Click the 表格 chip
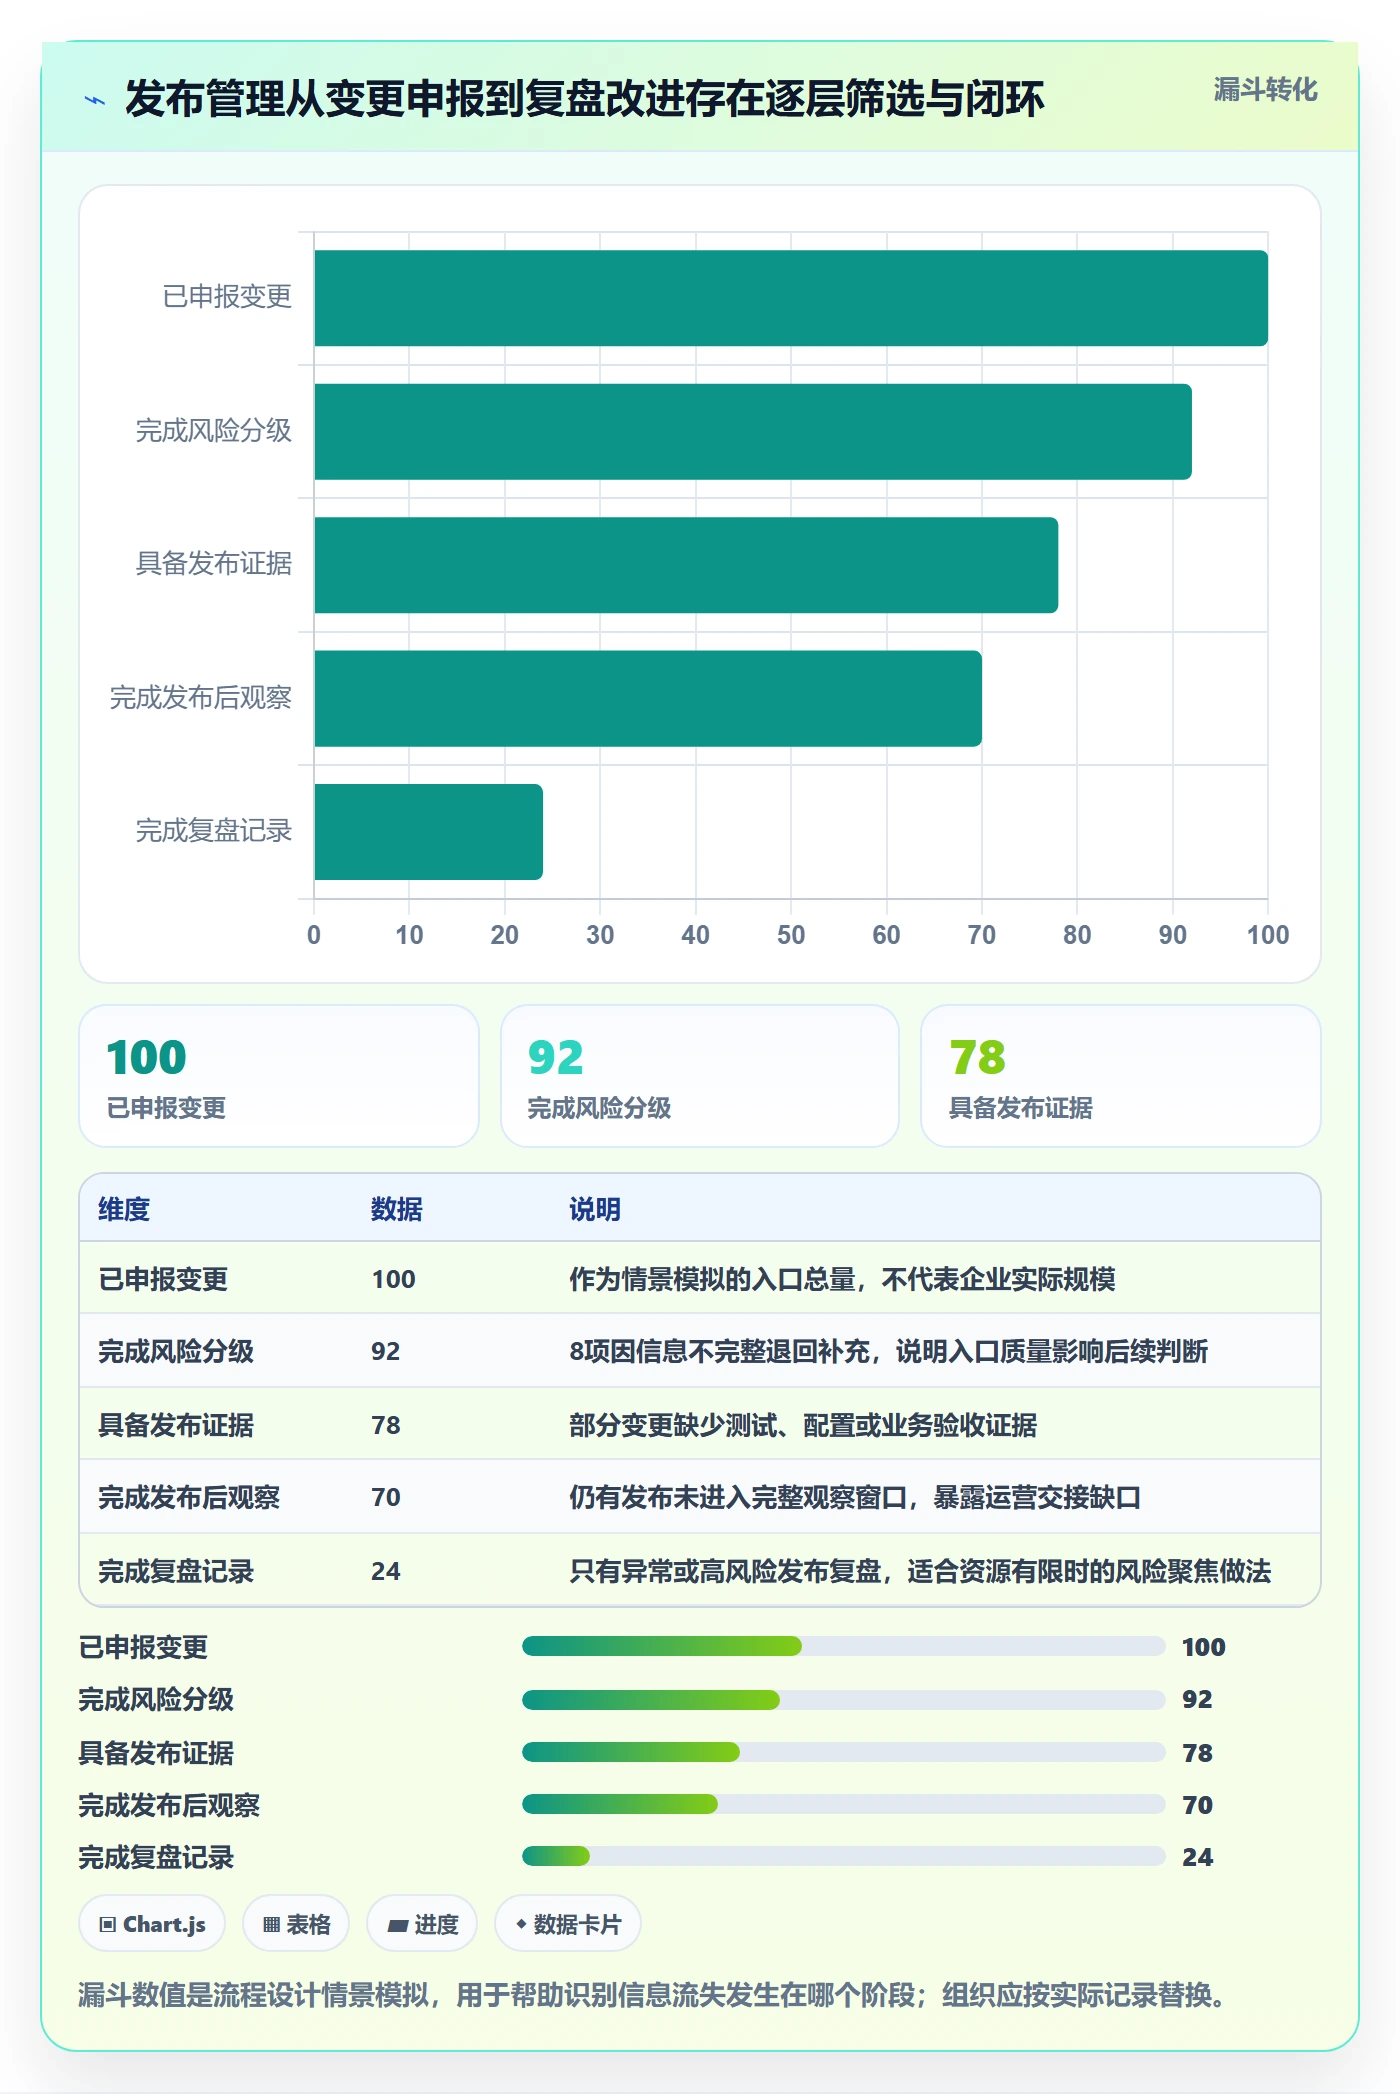Image resolution: width=1400 pixels, height=2094 pixels. pyautogui.click(x=296, y=1924)
